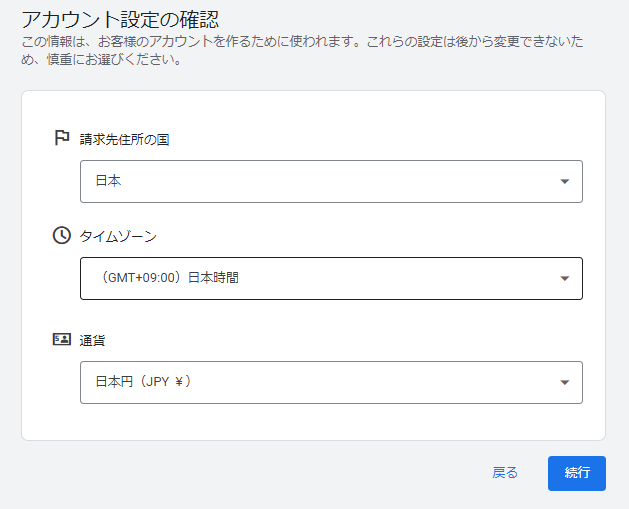Click the blue 続行 button
This screenshot has height=509, width=629.
576,473
